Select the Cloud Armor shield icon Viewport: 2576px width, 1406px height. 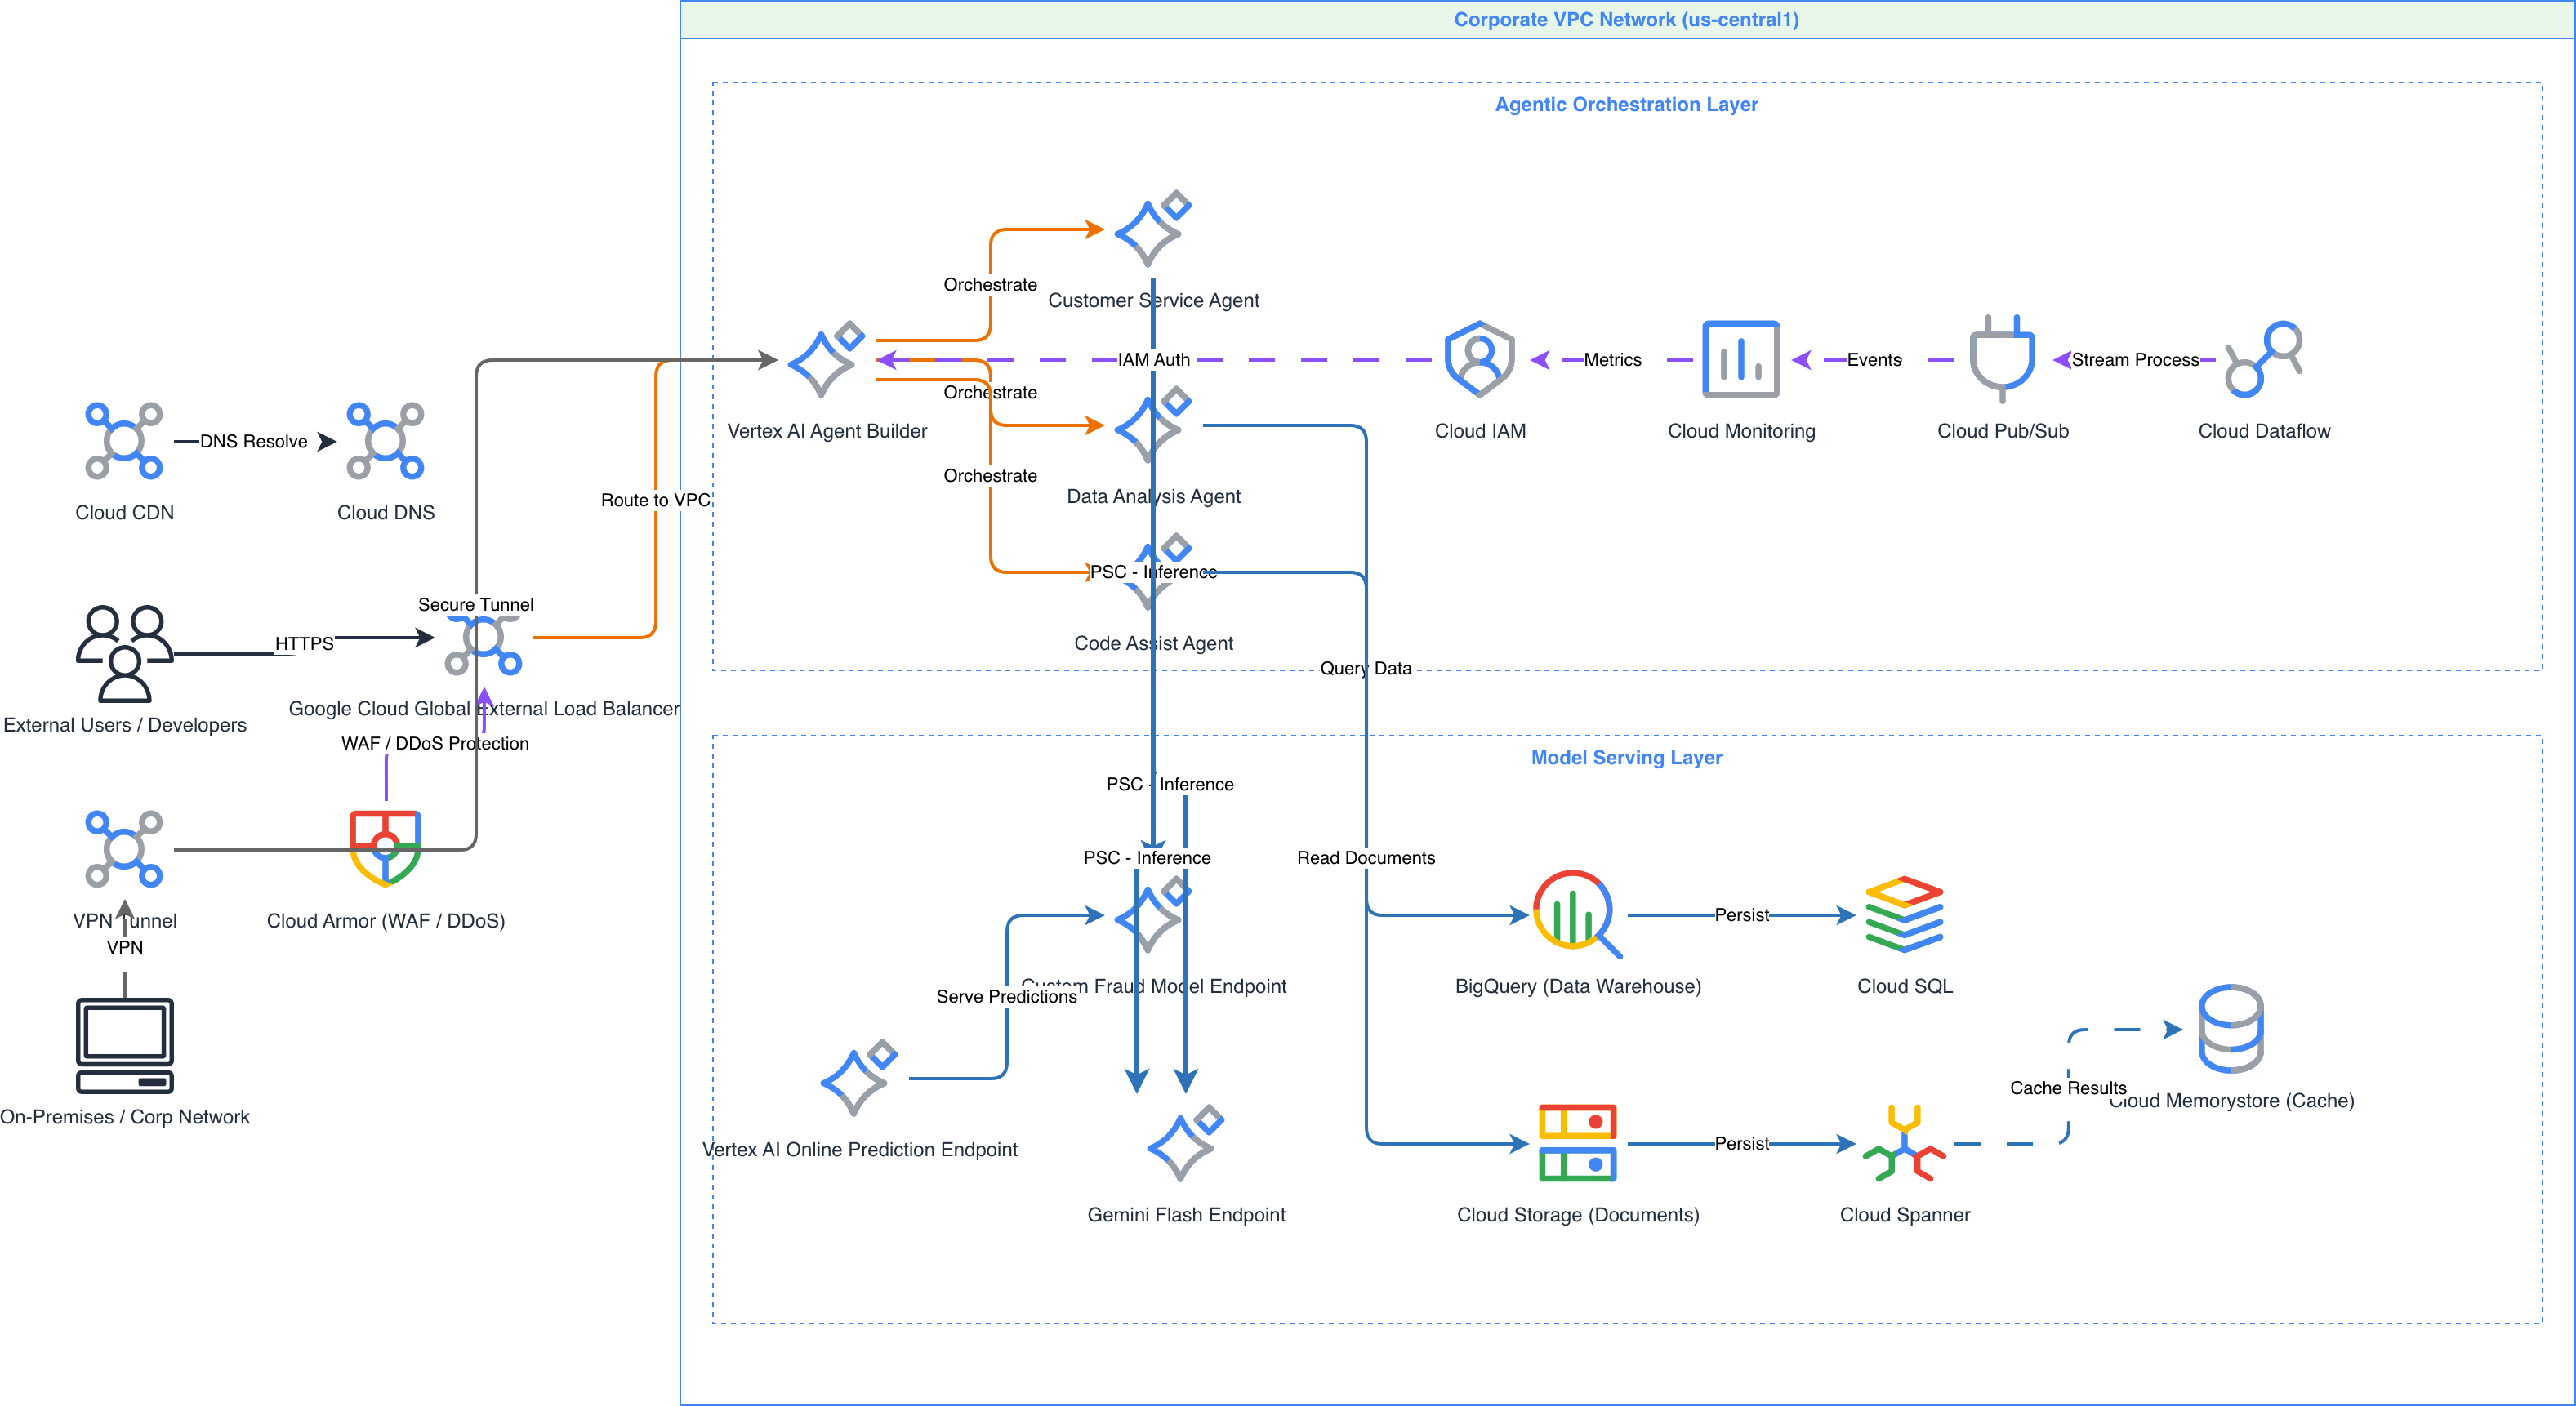click(385, 849)
